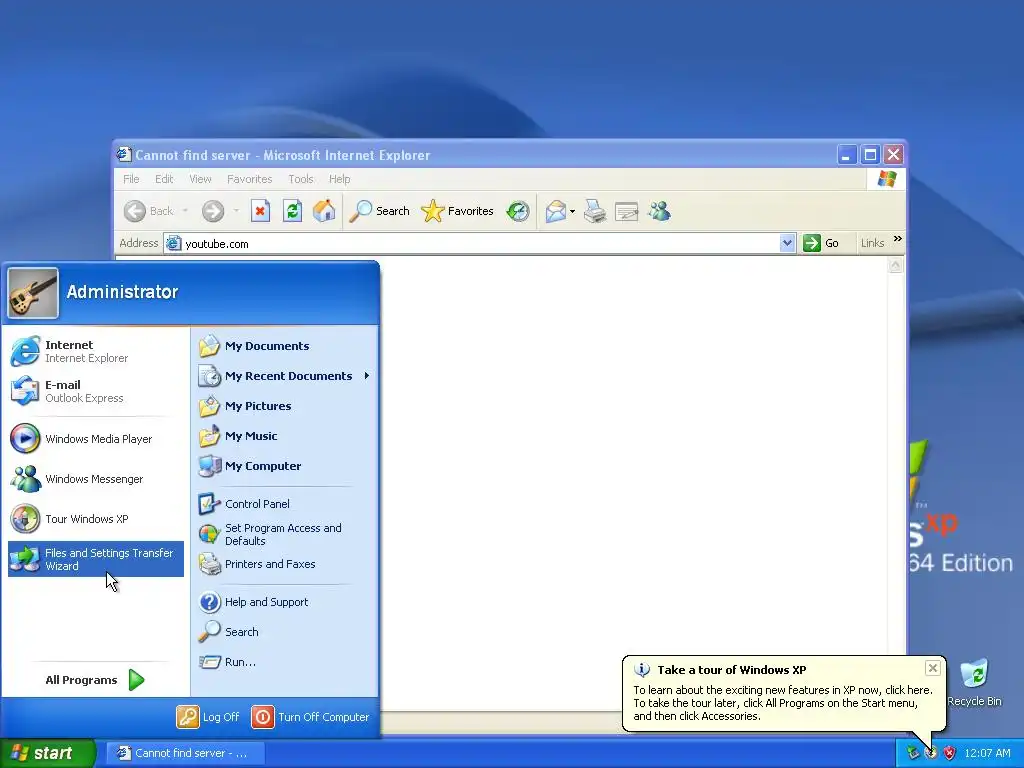Click the Home icon in toolbar
The image size is (1024, 768).
(324, 211)
